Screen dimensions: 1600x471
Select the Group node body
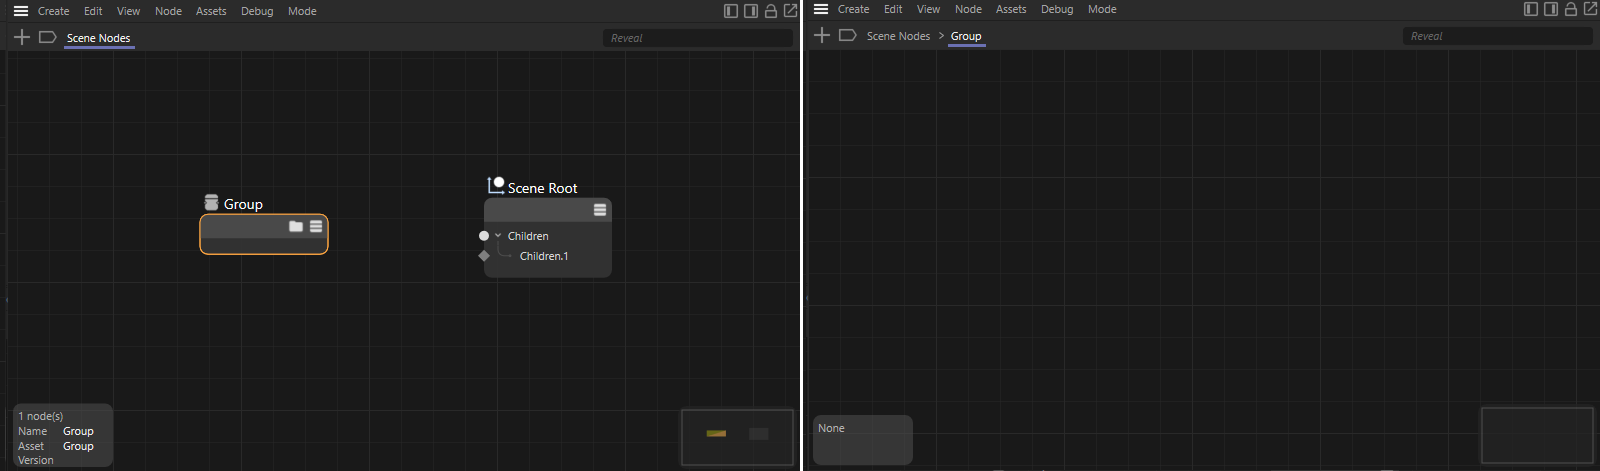(x=264, y=235)
